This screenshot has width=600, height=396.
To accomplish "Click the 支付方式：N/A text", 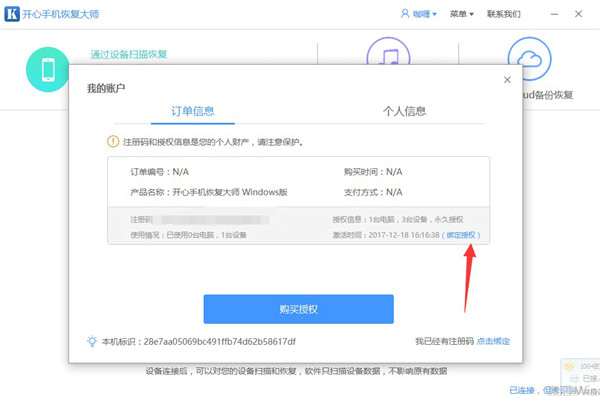I will [x=373, y=192].
